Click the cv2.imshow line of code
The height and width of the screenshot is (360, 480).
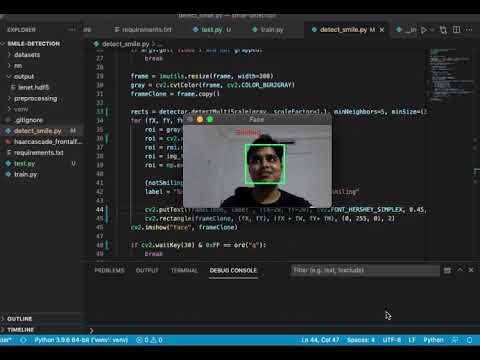[x=184, y=227]
